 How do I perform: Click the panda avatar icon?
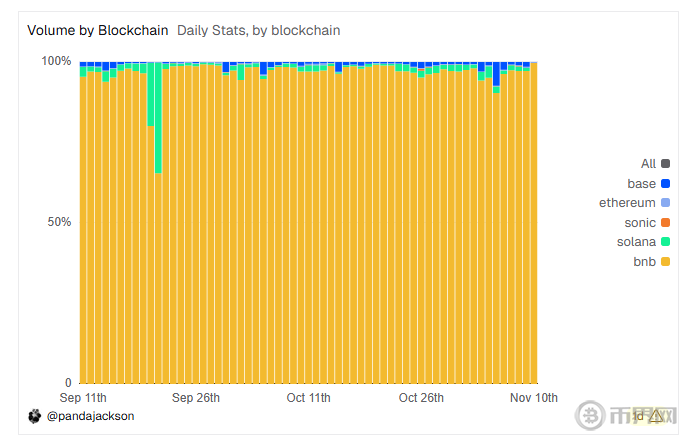34,415
